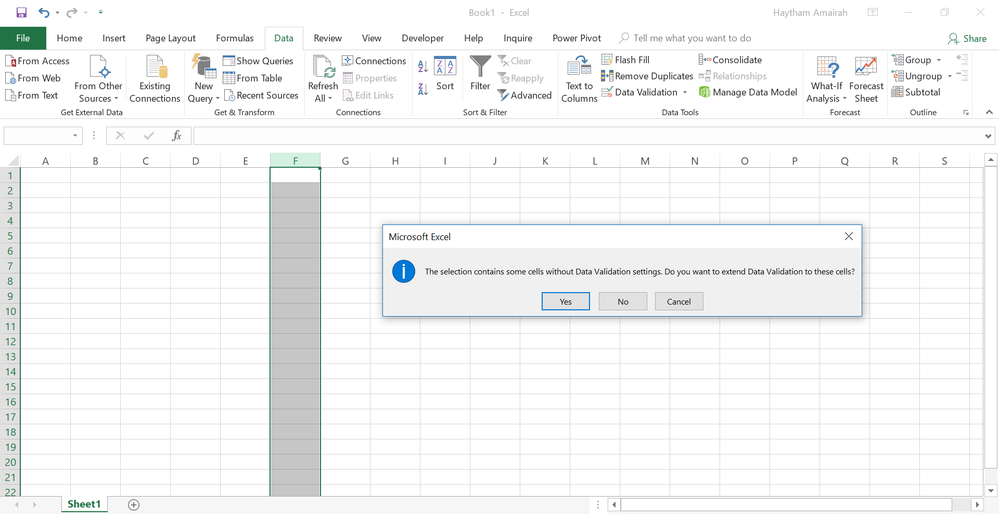Expand Data Validation dropdown arrow
The height and width of the screenshot is (514, 999).
tap(685, 92)
